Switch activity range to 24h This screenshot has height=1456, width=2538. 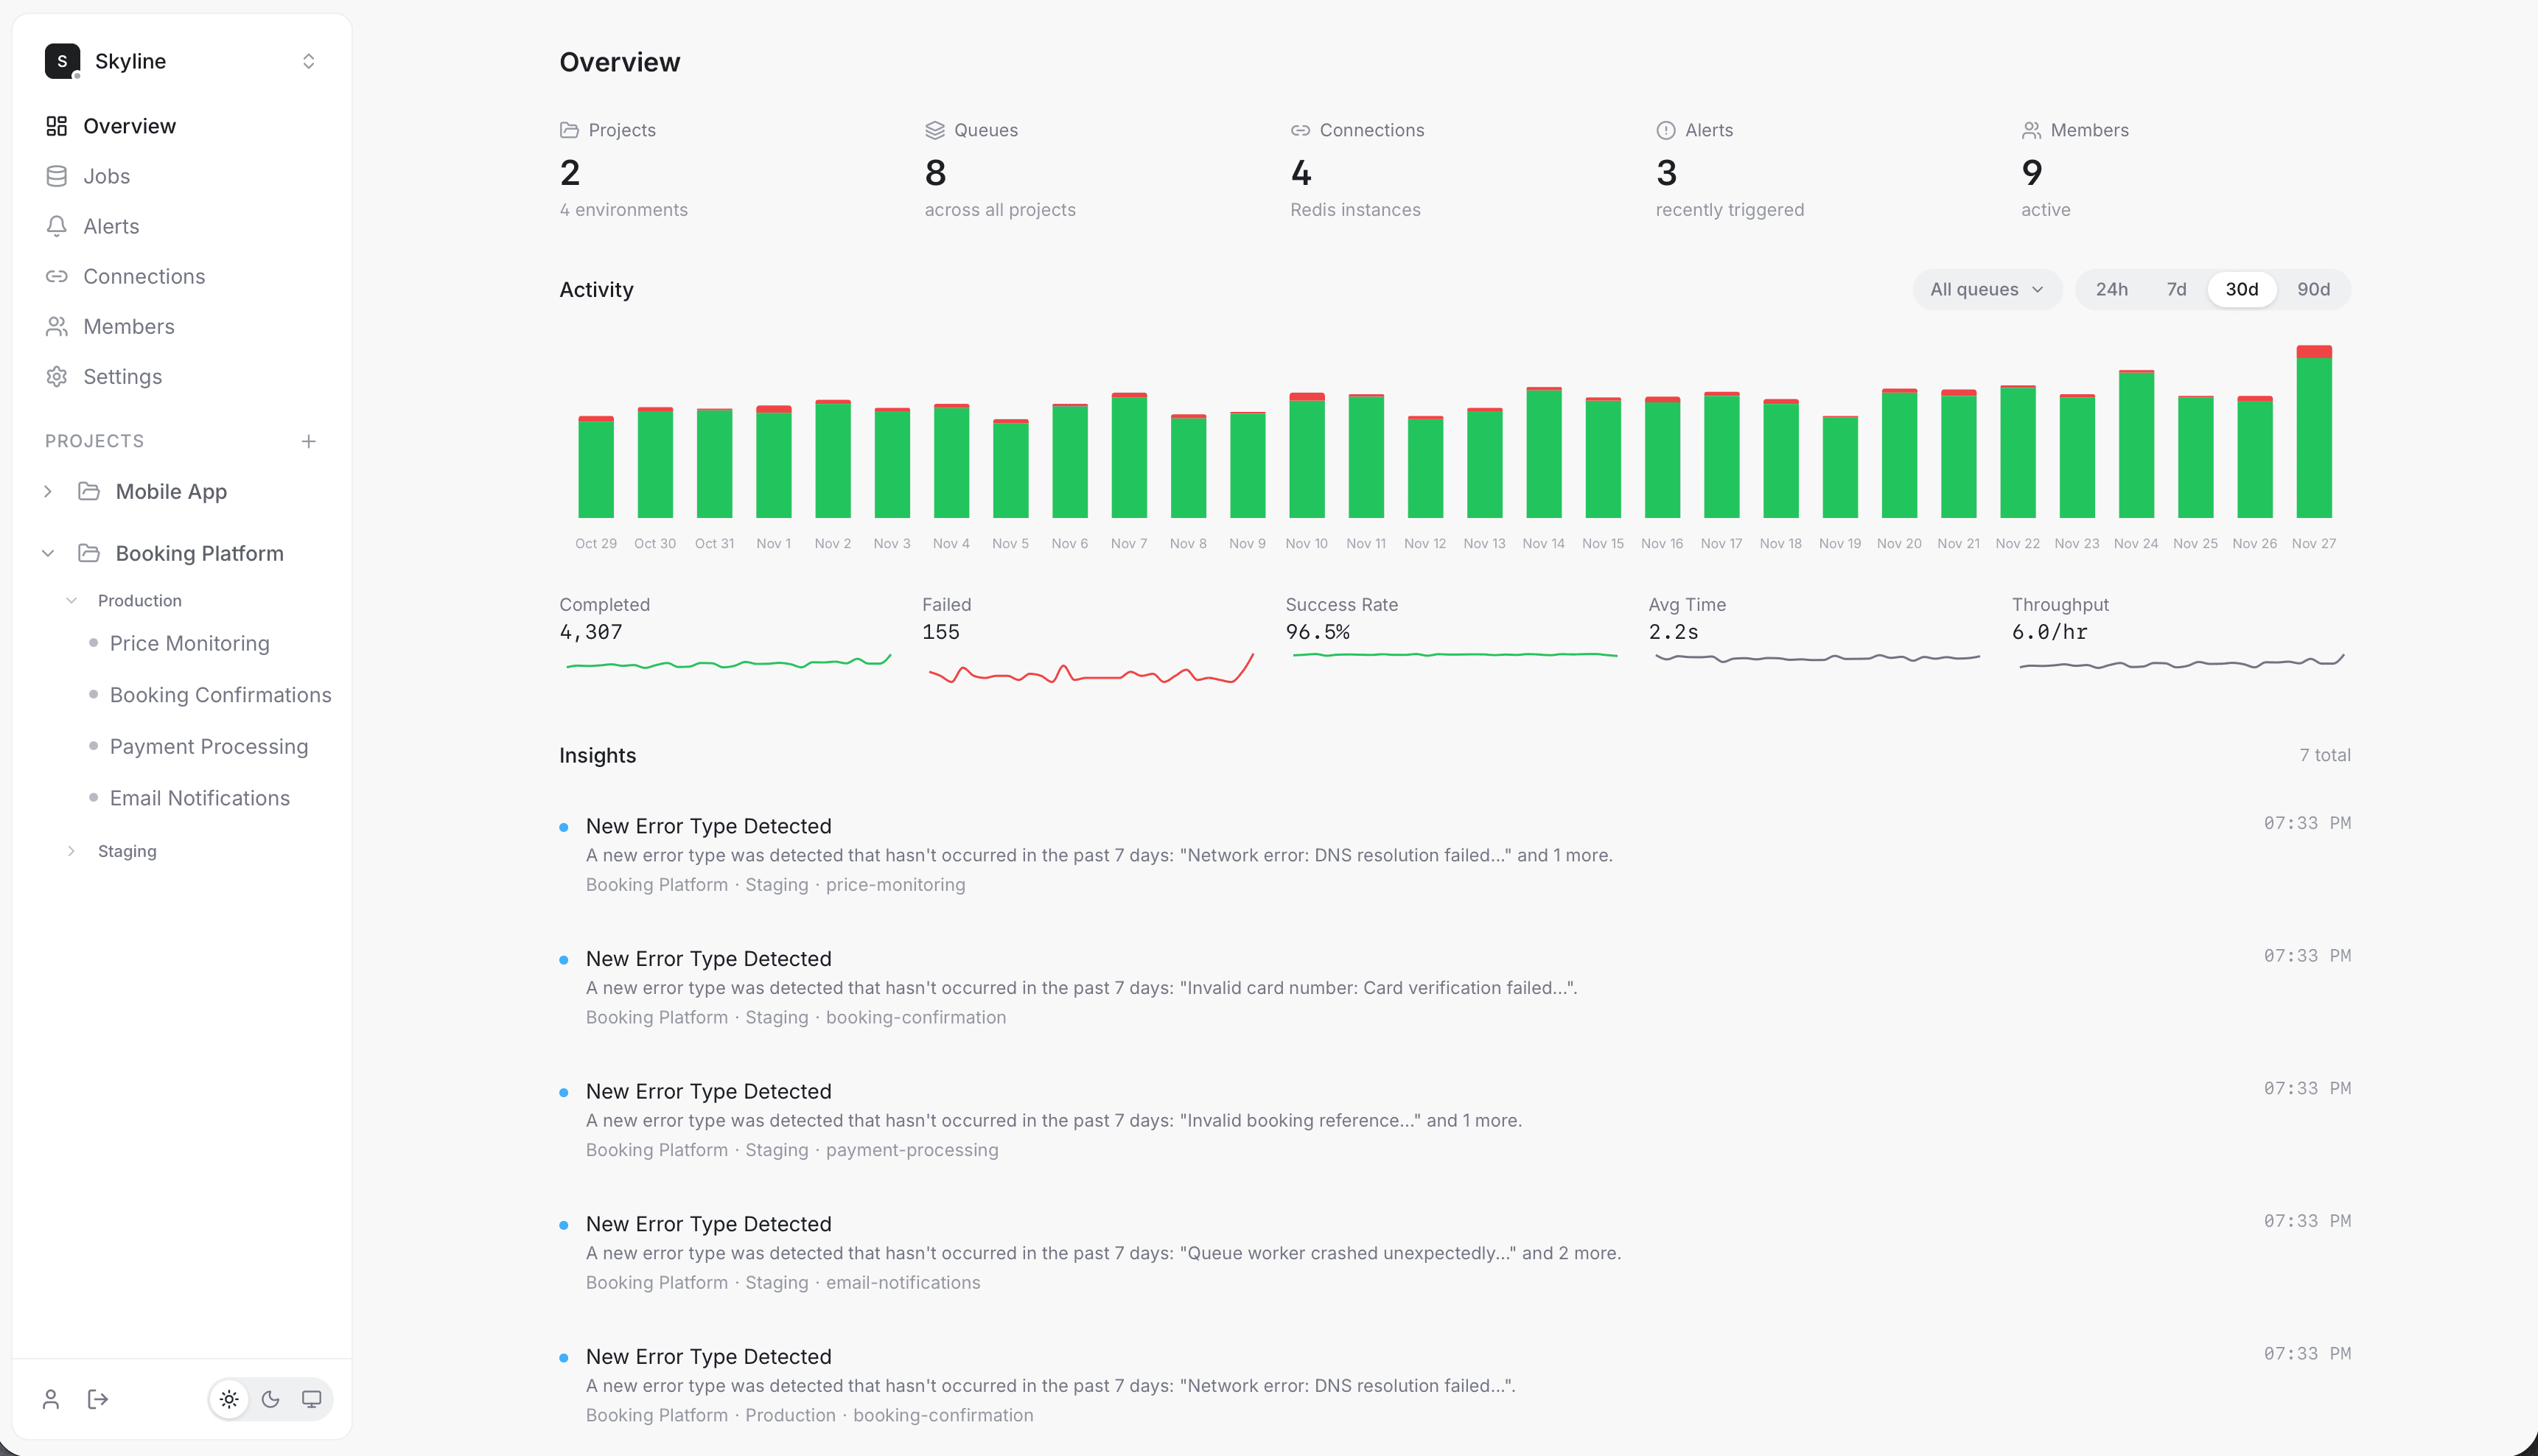[x=2112, y=289]
